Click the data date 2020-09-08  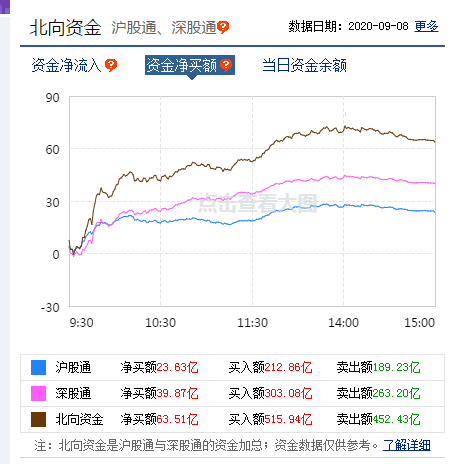point(378,26)
